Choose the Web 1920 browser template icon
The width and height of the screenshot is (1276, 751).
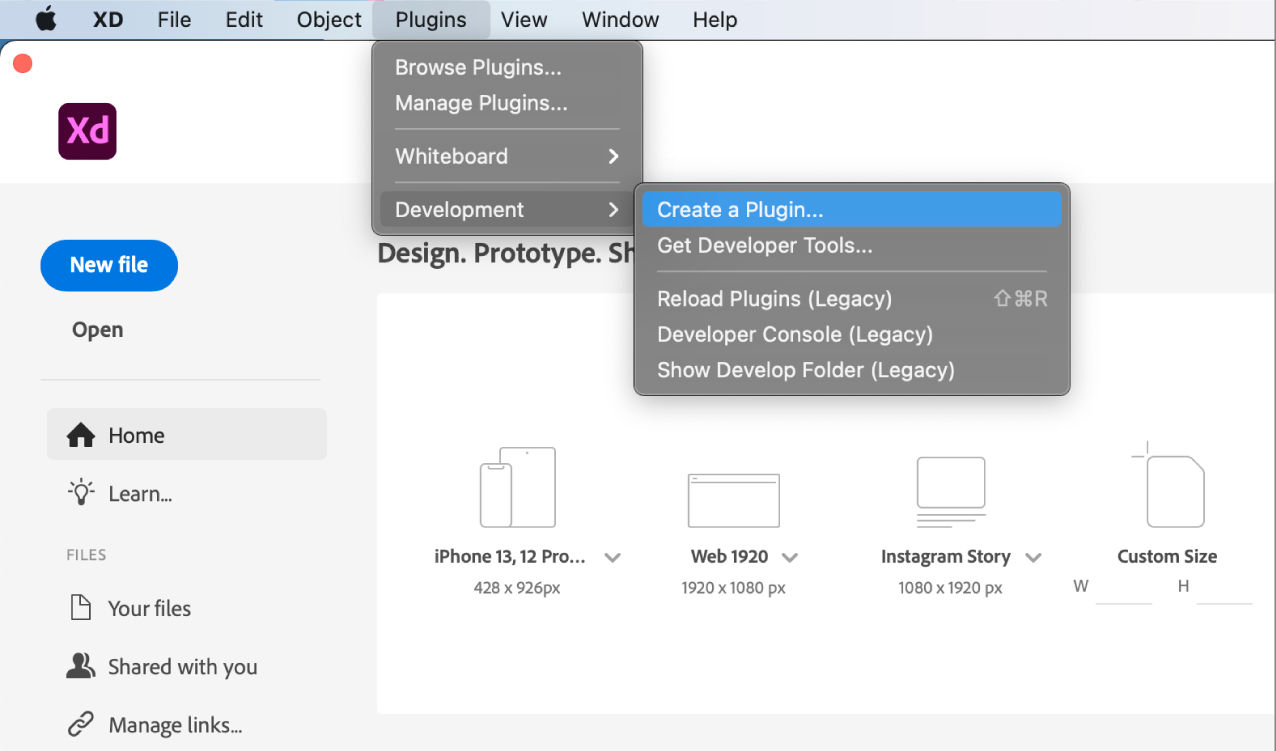click(733, 499)
